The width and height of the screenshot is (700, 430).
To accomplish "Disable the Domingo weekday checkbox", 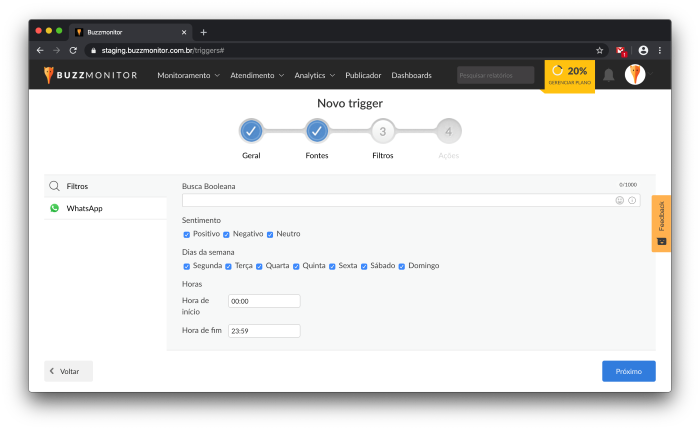I will click(402, 266).
